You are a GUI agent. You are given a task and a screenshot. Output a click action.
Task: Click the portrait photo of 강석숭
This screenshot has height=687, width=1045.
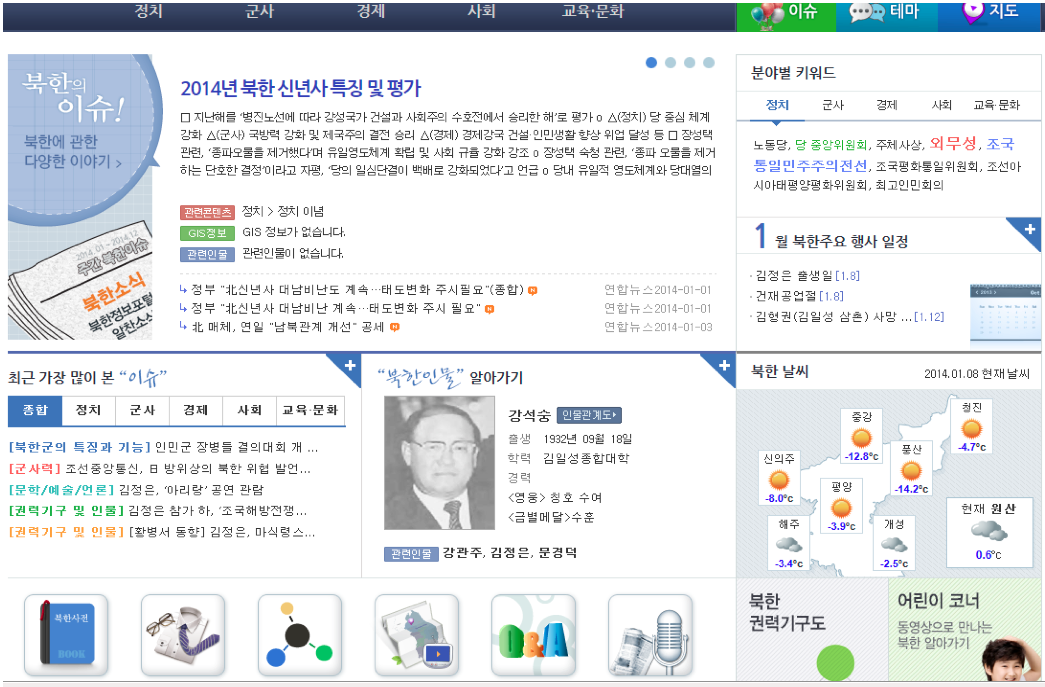click(439, 463)
